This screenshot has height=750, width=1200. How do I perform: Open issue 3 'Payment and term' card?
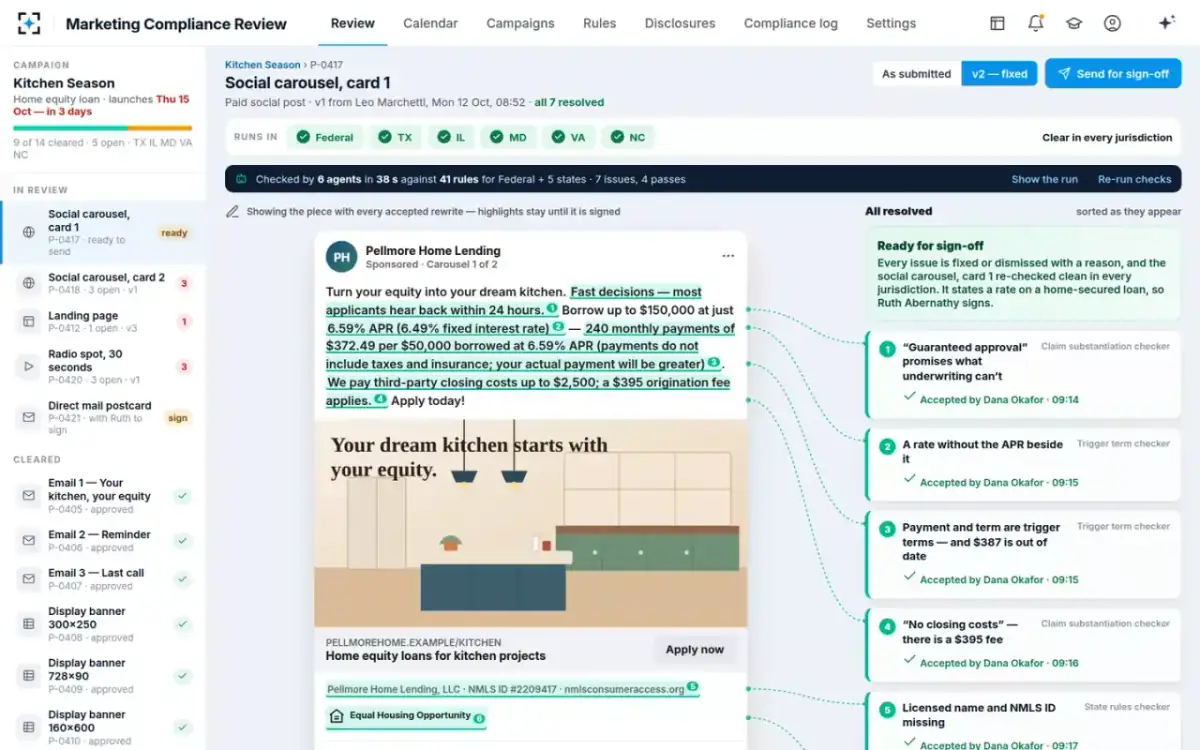1023,554
